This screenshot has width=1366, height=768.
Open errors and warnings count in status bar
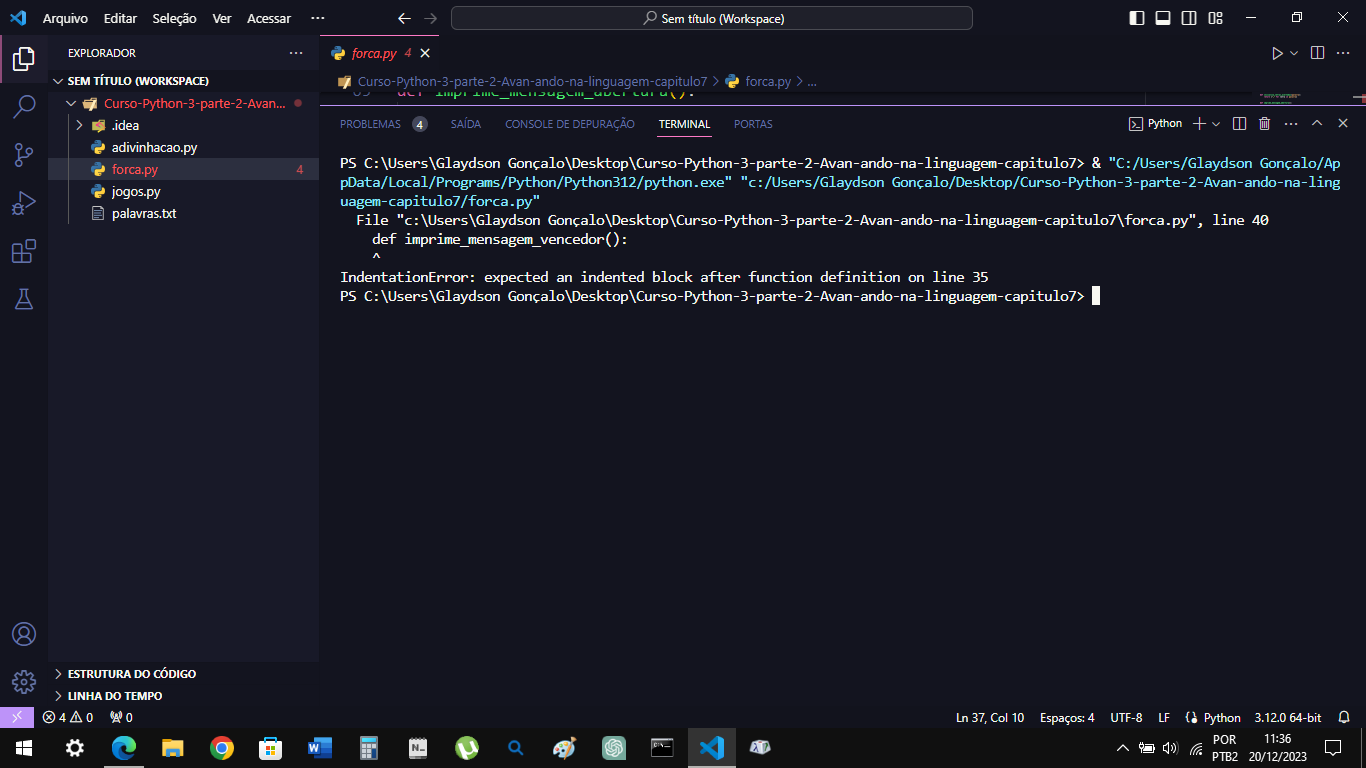coord(67,717)
